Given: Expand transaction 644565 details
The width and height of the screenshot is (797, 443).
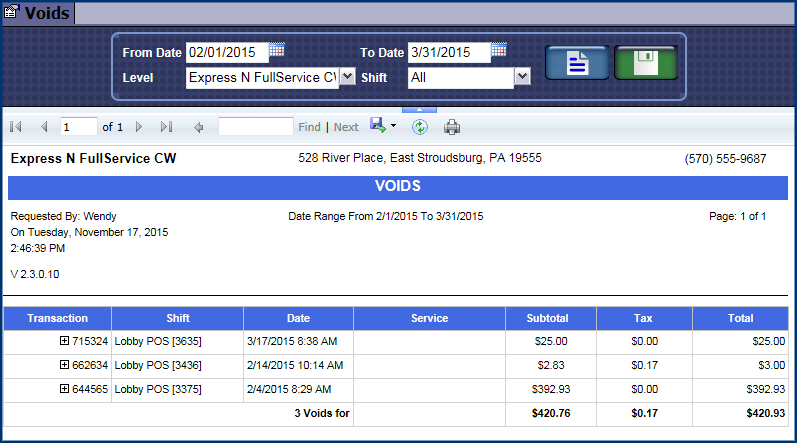Looking at the screenshot, I should pos(65,389).
